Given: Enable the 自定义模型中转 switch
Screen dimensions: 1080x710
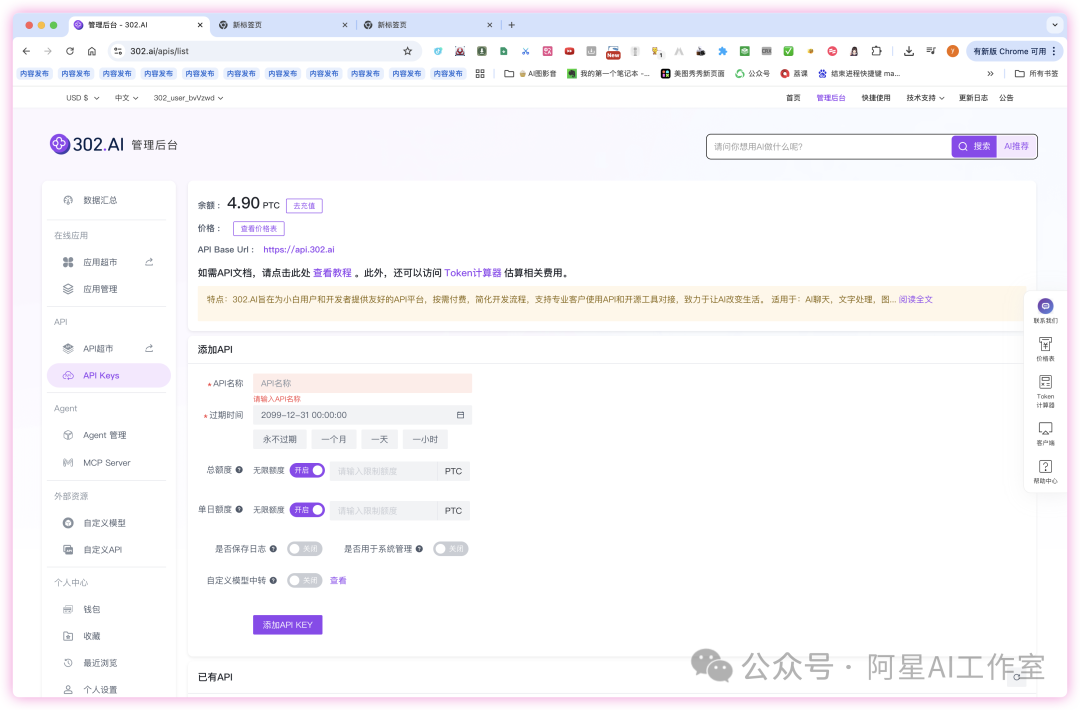Looking at the screenshot, I should 304,581.
